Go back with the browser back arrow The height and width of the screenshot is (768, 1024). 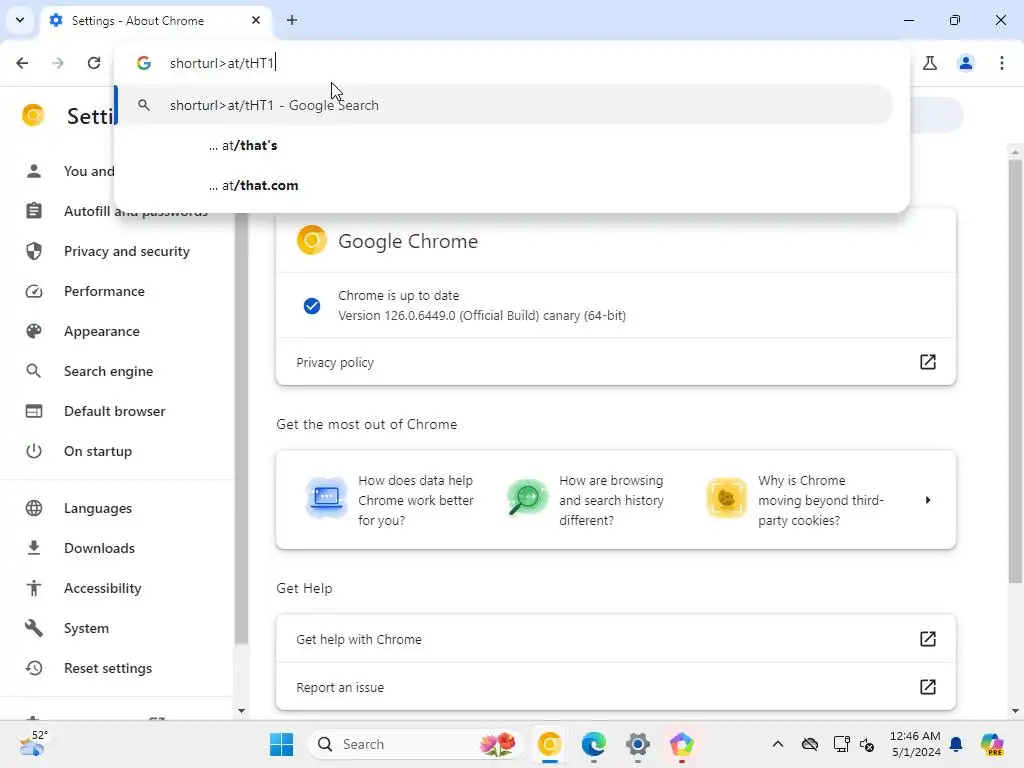point(22,63)
